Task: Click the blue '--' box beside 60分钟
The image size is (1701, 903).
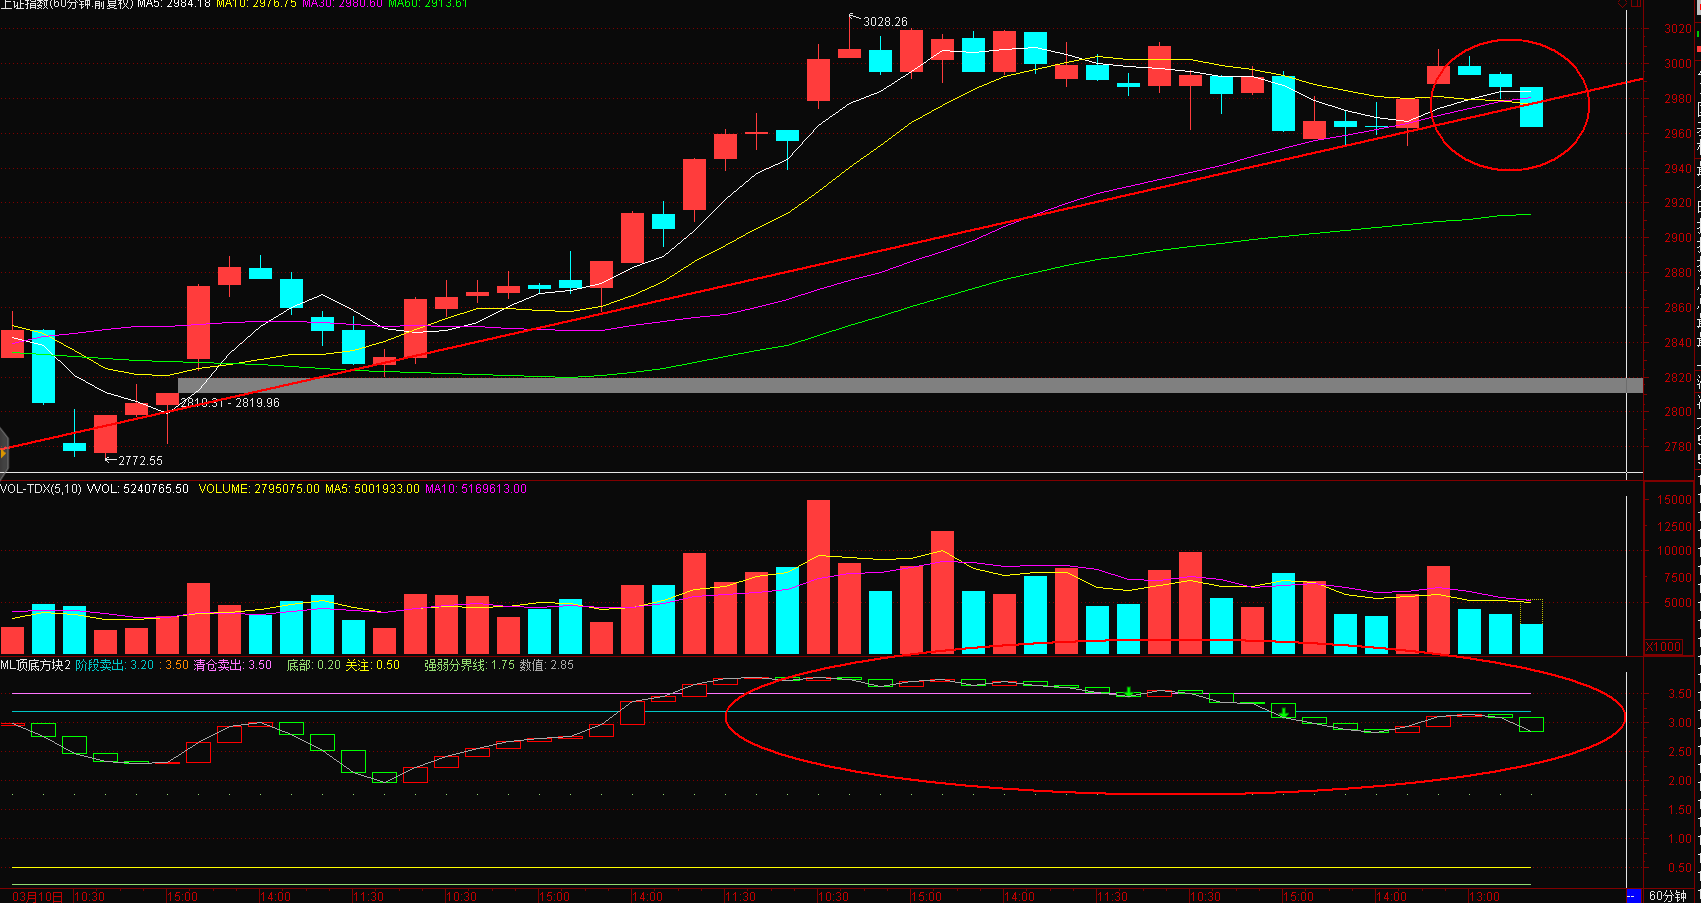Action: (1634, 896)
